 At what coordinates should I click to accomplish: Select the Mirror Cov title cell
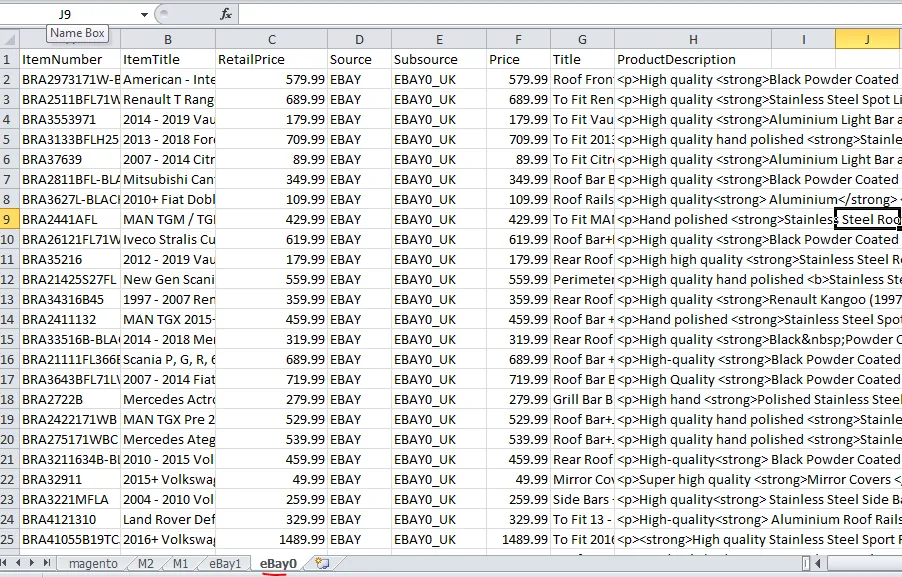[x=582, y=479]
